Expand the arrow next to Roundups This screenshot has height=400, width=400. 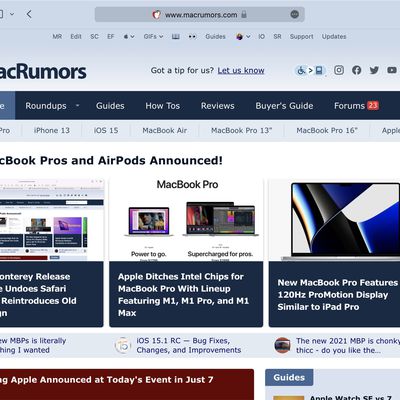coord(77,106)
